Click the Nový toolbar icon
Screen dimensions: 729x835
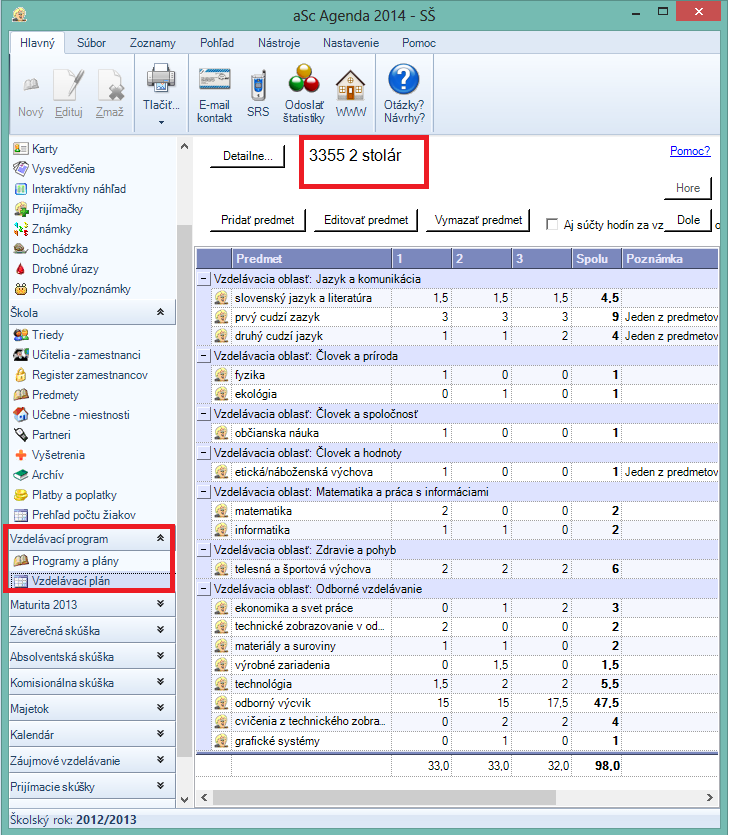(x=31, y=85)
